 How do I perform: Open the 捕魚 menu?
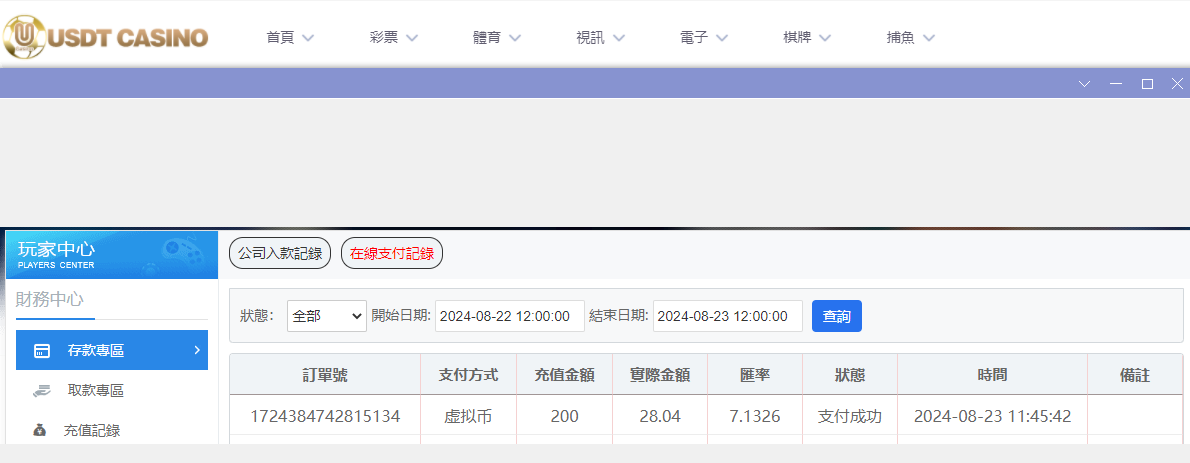tap(910, 38)
